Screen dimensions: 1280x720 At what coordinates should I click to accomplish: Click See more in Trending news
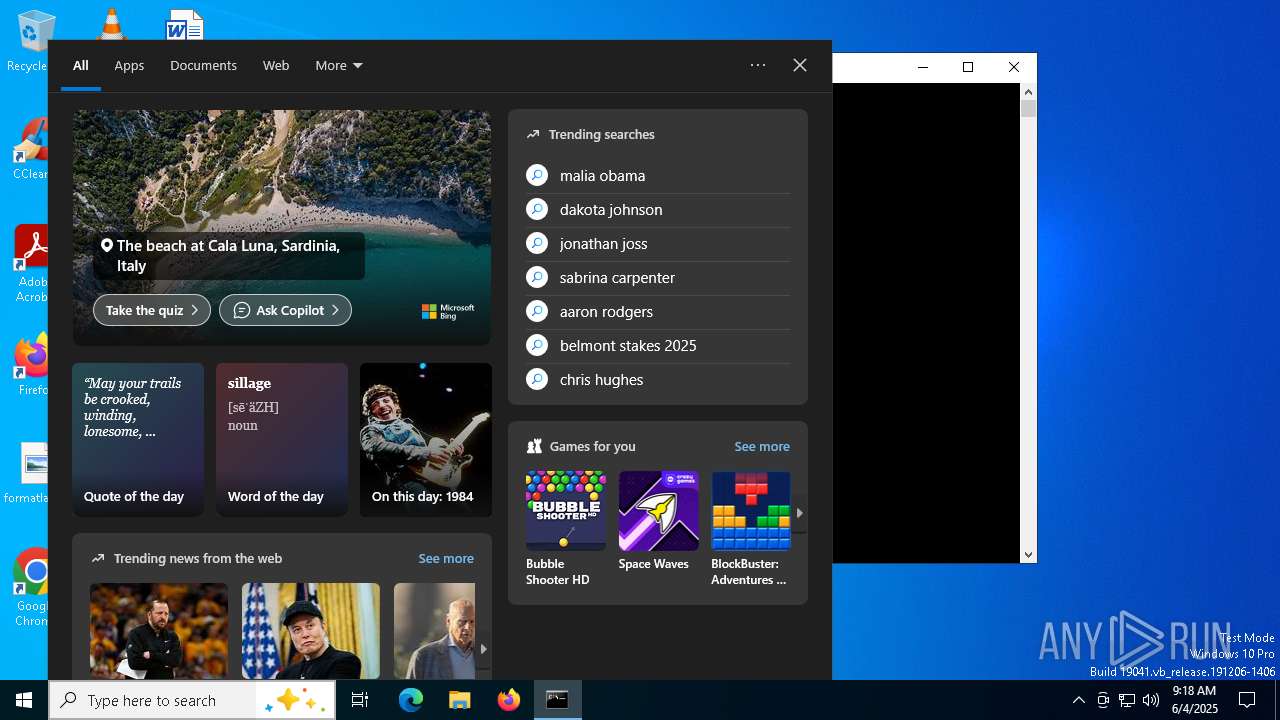click(446, 558)
